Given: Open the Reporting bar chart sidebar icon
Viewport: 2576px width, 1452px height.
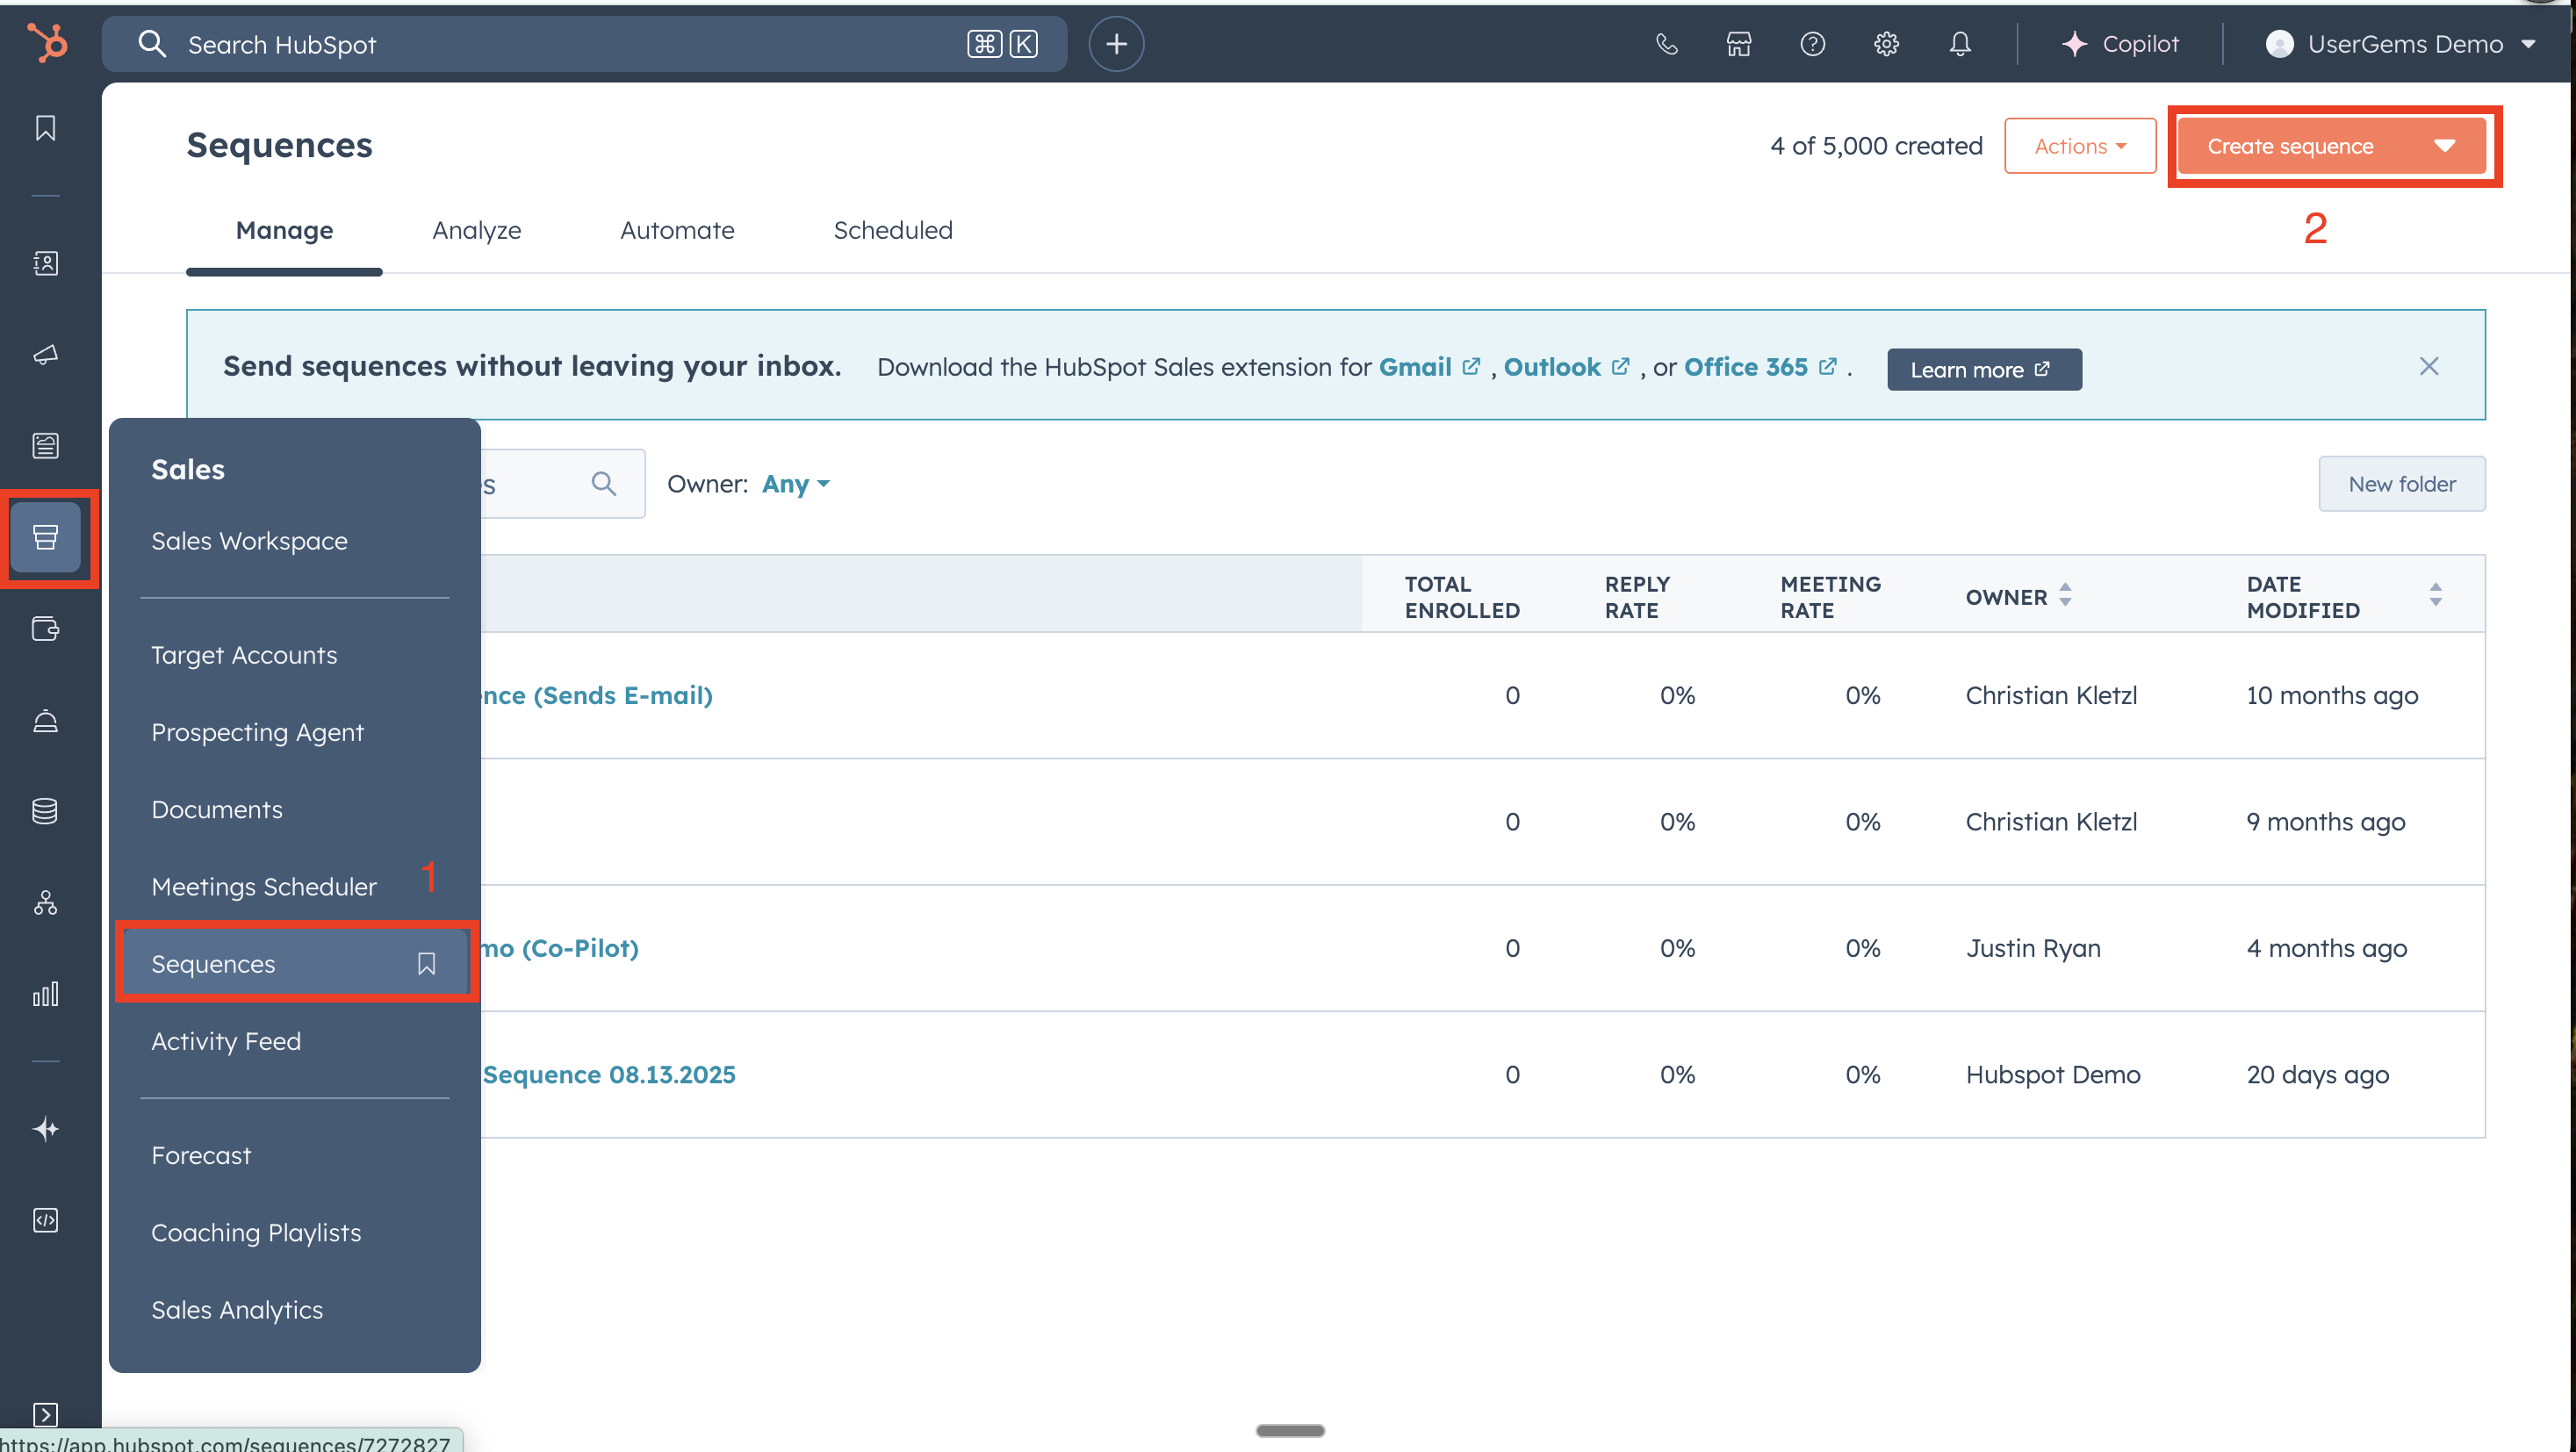Looking at the screenshot, I should pyautogui.click(x=45, y=994).
